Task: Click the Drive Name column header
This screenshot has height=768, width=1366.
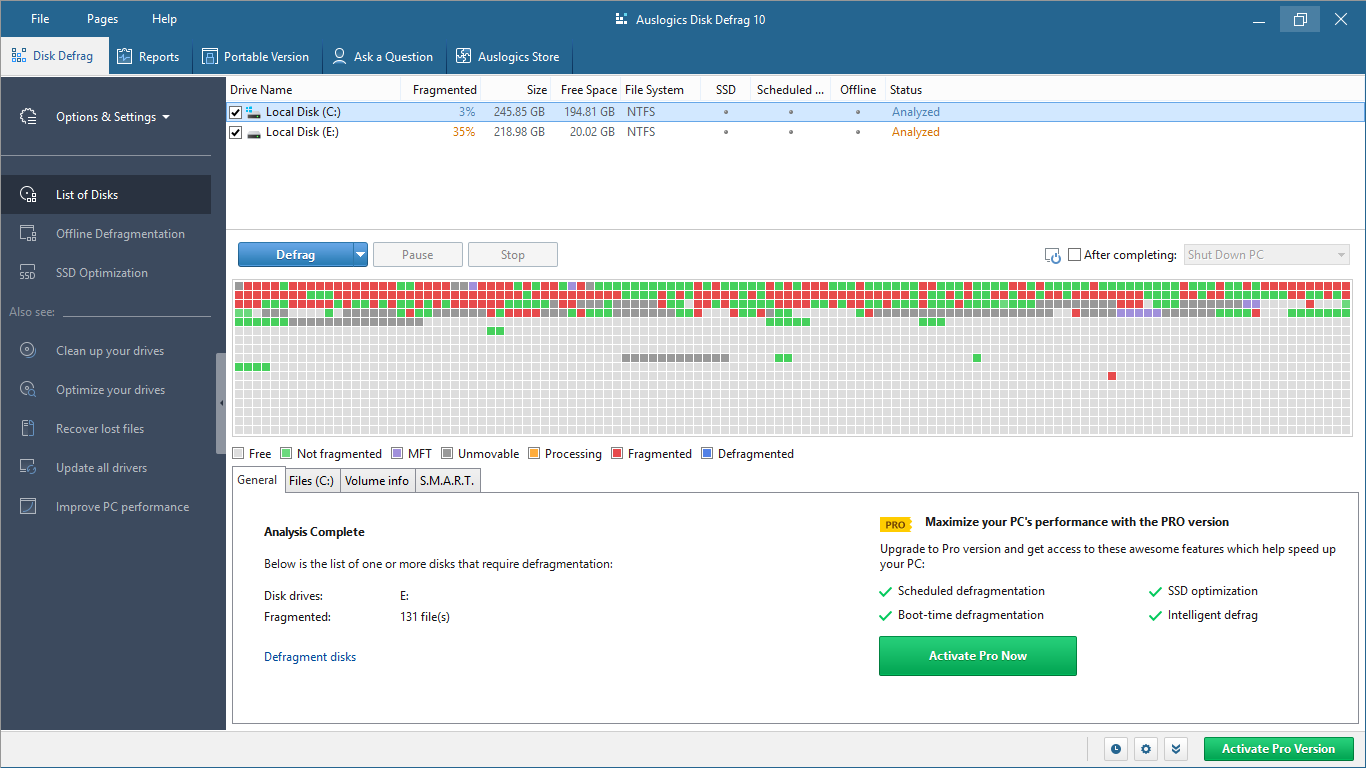Action: pos(314,90)
